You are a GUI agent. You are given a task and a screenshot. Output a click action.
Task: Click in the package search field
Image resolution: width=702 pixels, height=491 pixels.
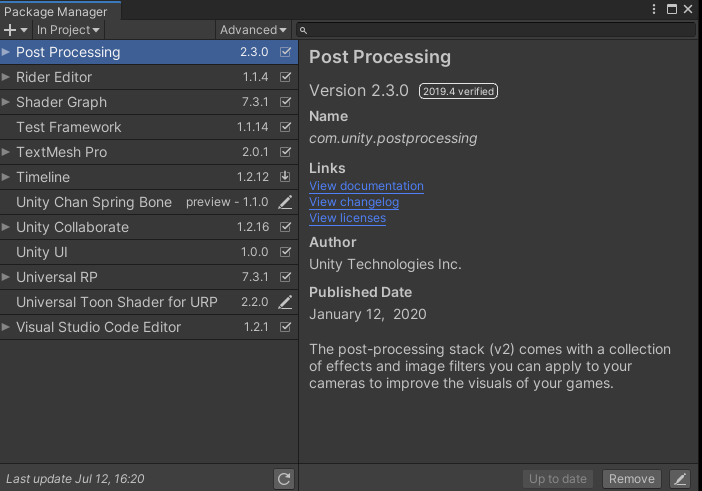(x=495, y=30)
